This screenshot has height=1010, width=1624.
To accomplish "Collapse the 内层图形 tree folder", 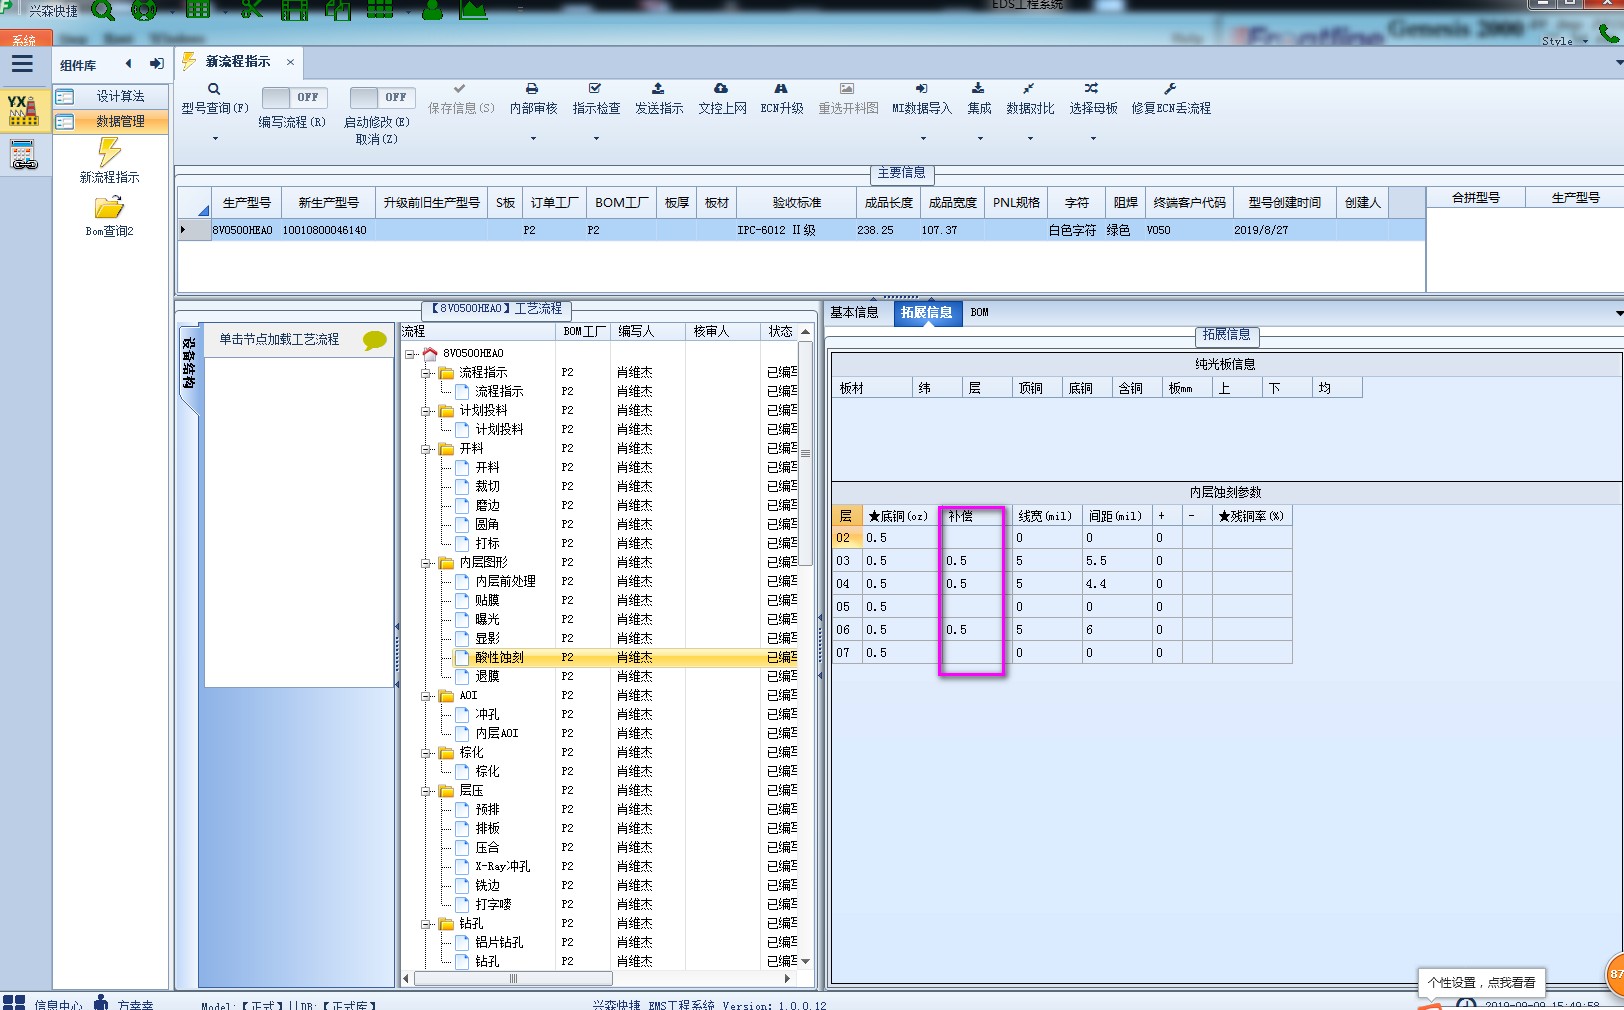I will pos(426,563).
